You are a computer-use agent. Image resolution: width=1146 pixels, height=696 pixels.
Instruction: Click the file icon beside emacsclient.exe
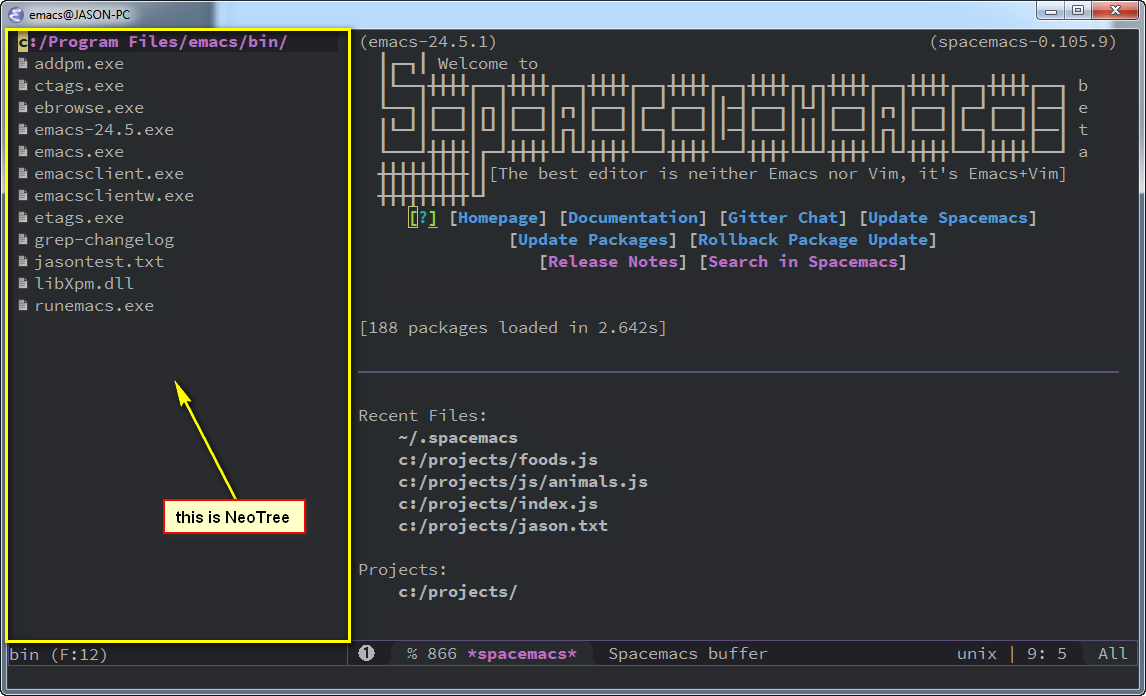click(x=23, y=173)
